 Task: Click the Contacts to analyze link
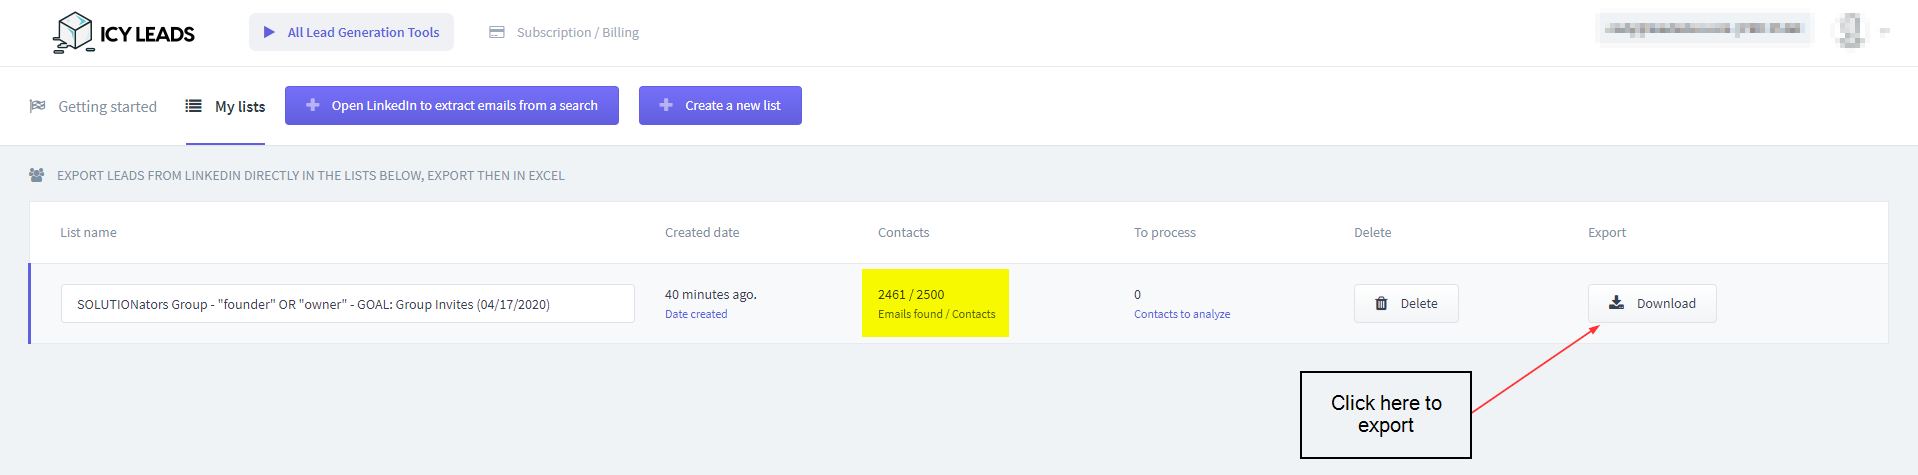[1182, 314]
